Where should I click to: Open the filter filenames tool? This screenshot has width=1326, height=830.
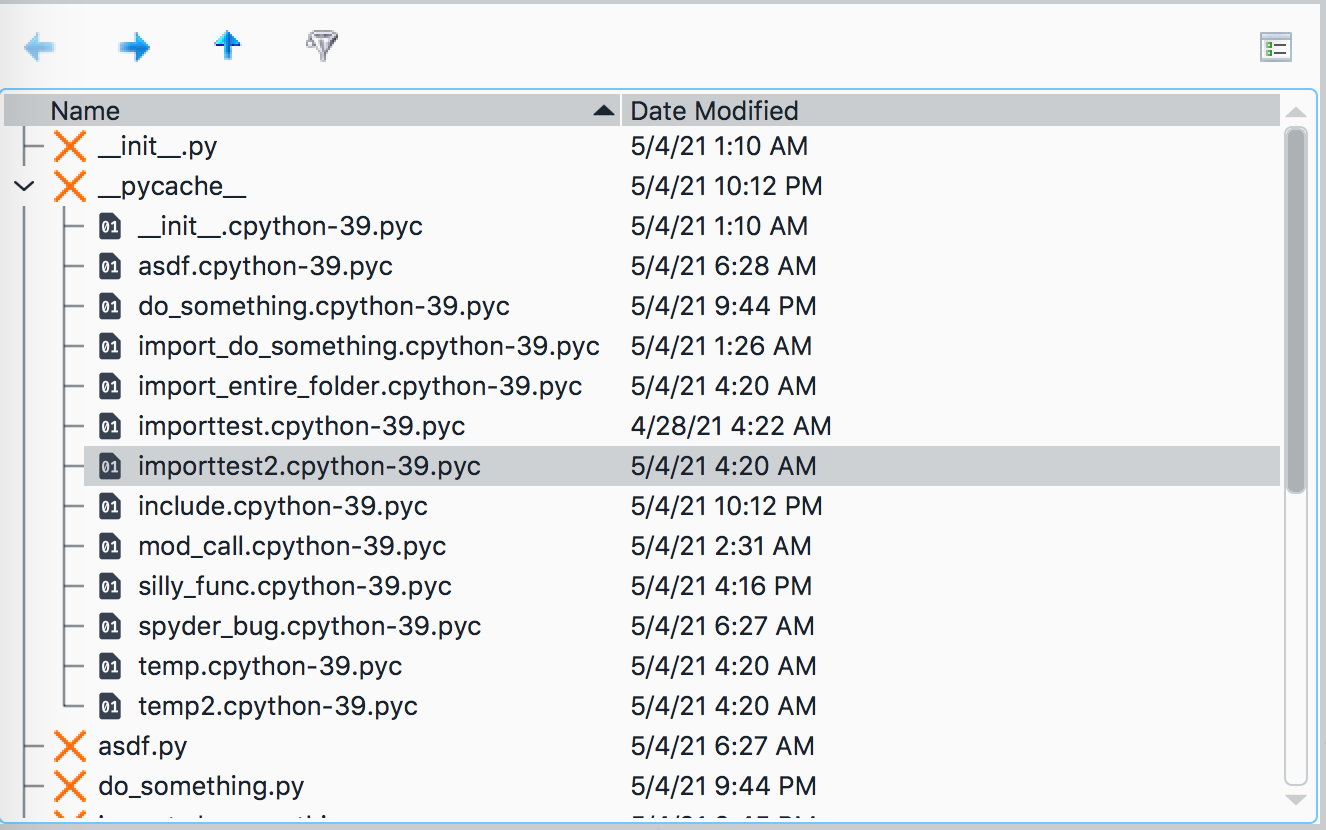point(321,46)
